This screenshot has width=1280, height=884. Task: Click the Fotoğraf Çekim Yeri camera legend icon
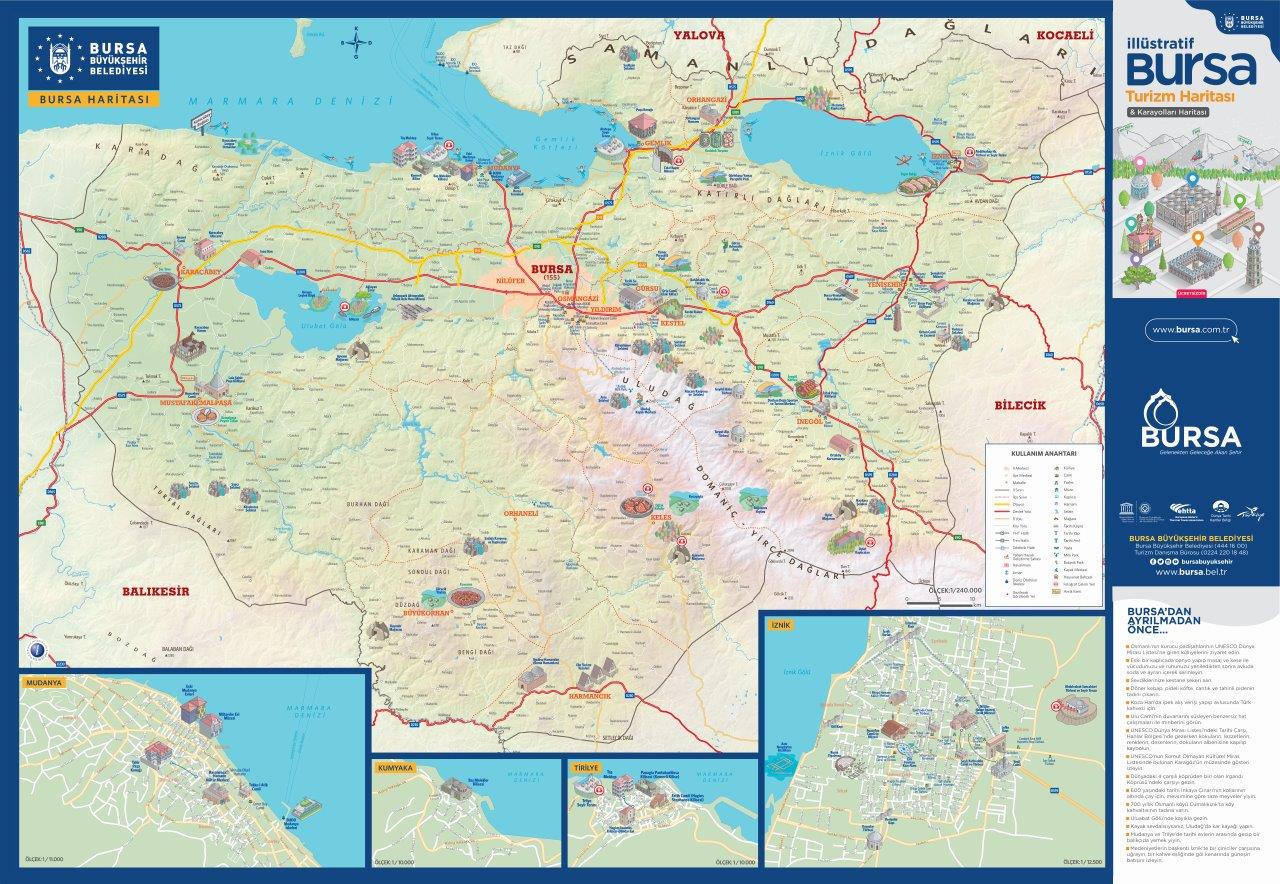(1056, 583)
